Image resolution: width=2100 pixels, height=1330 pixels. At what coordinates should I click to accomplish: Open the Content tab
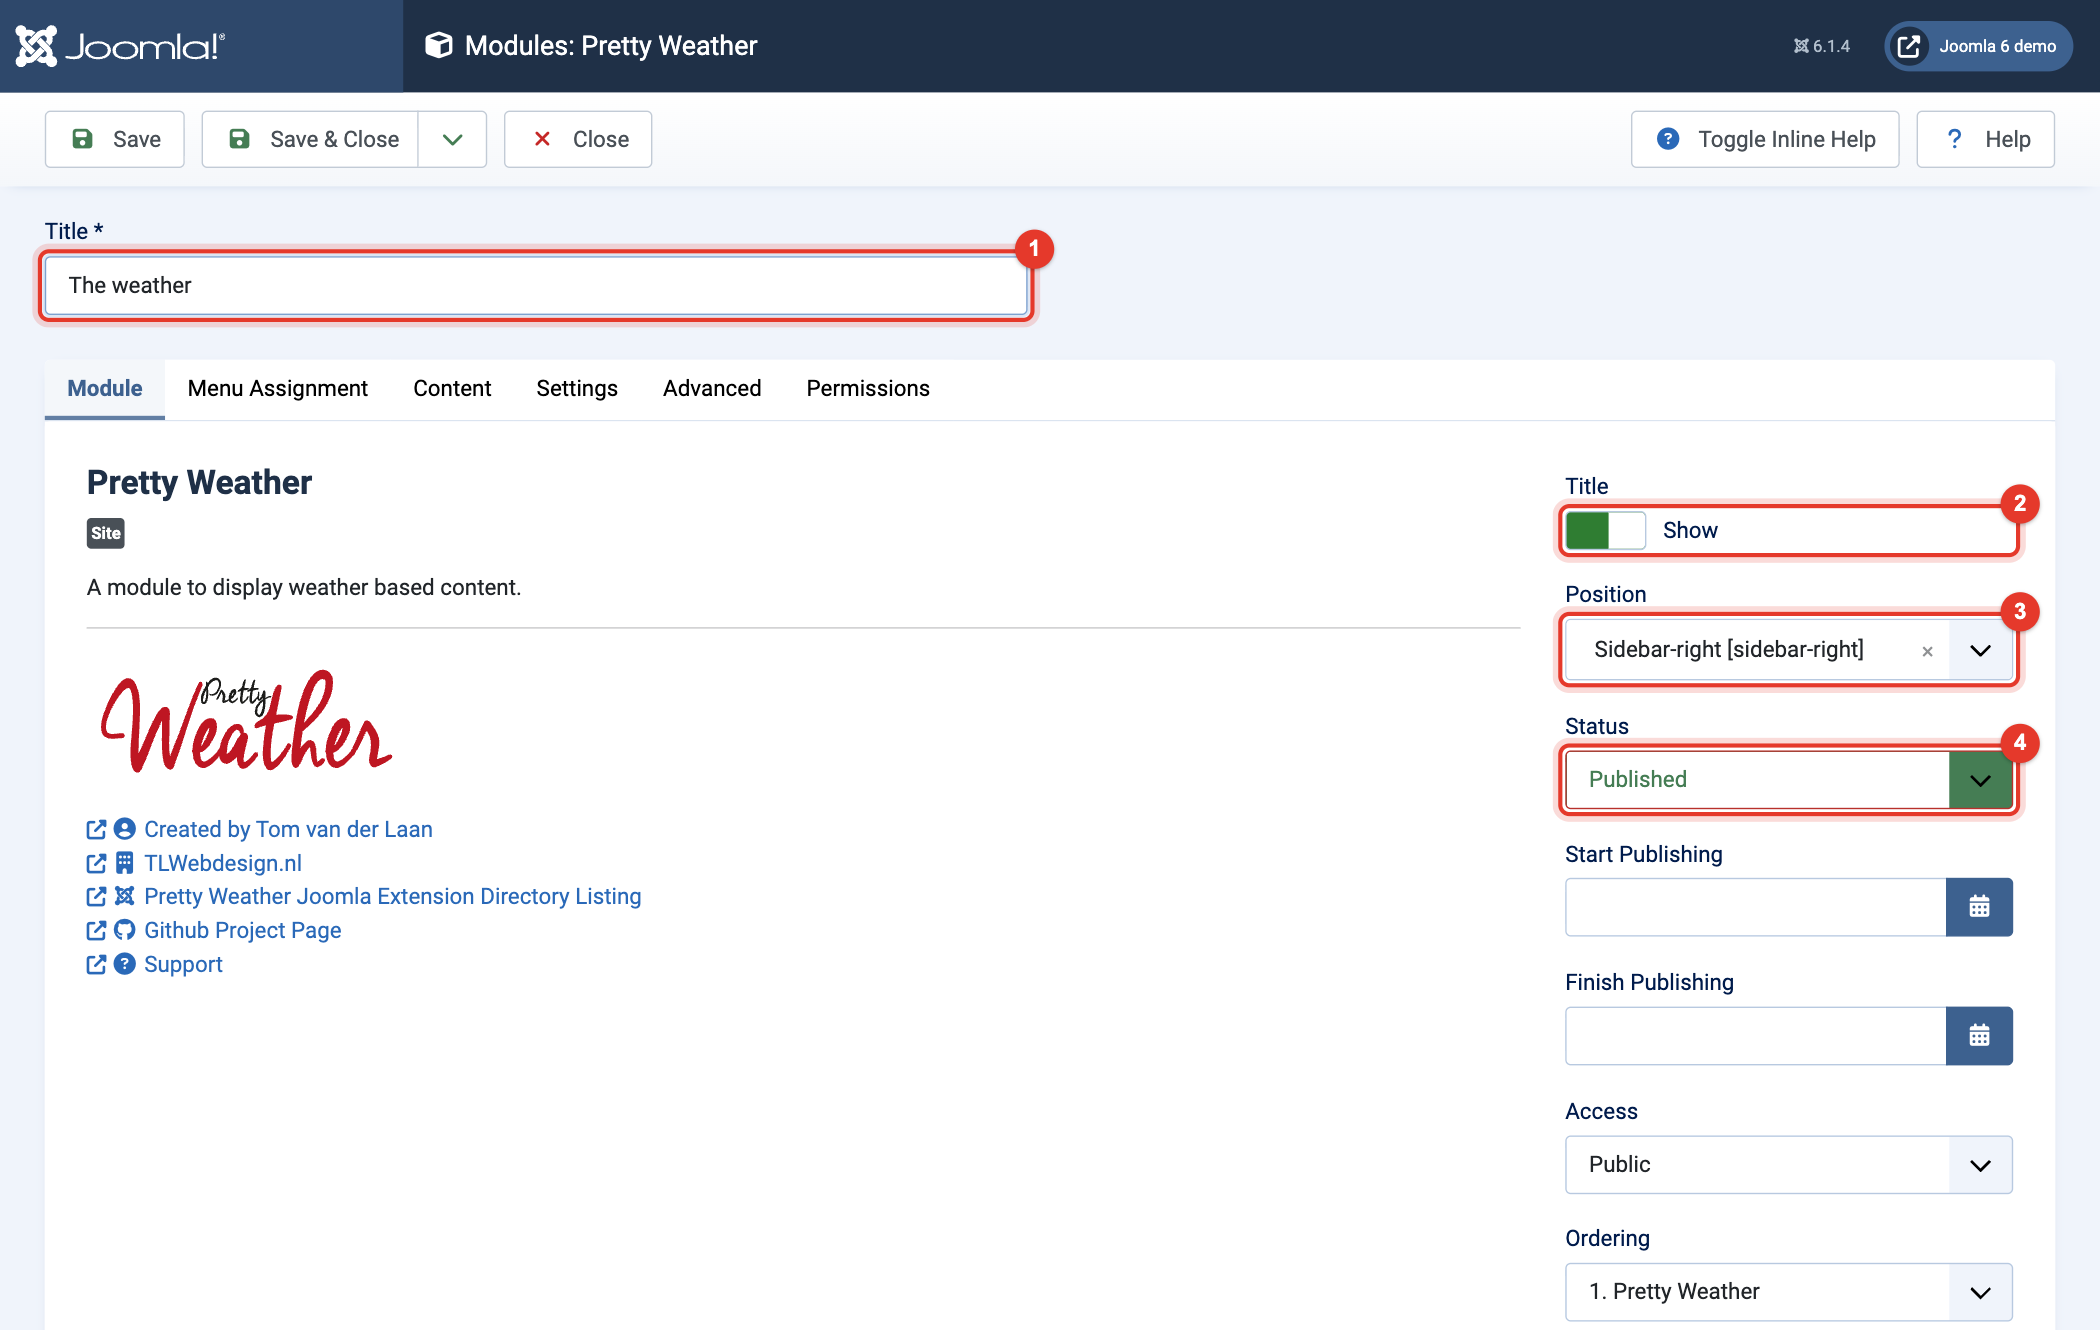[452, 388]
